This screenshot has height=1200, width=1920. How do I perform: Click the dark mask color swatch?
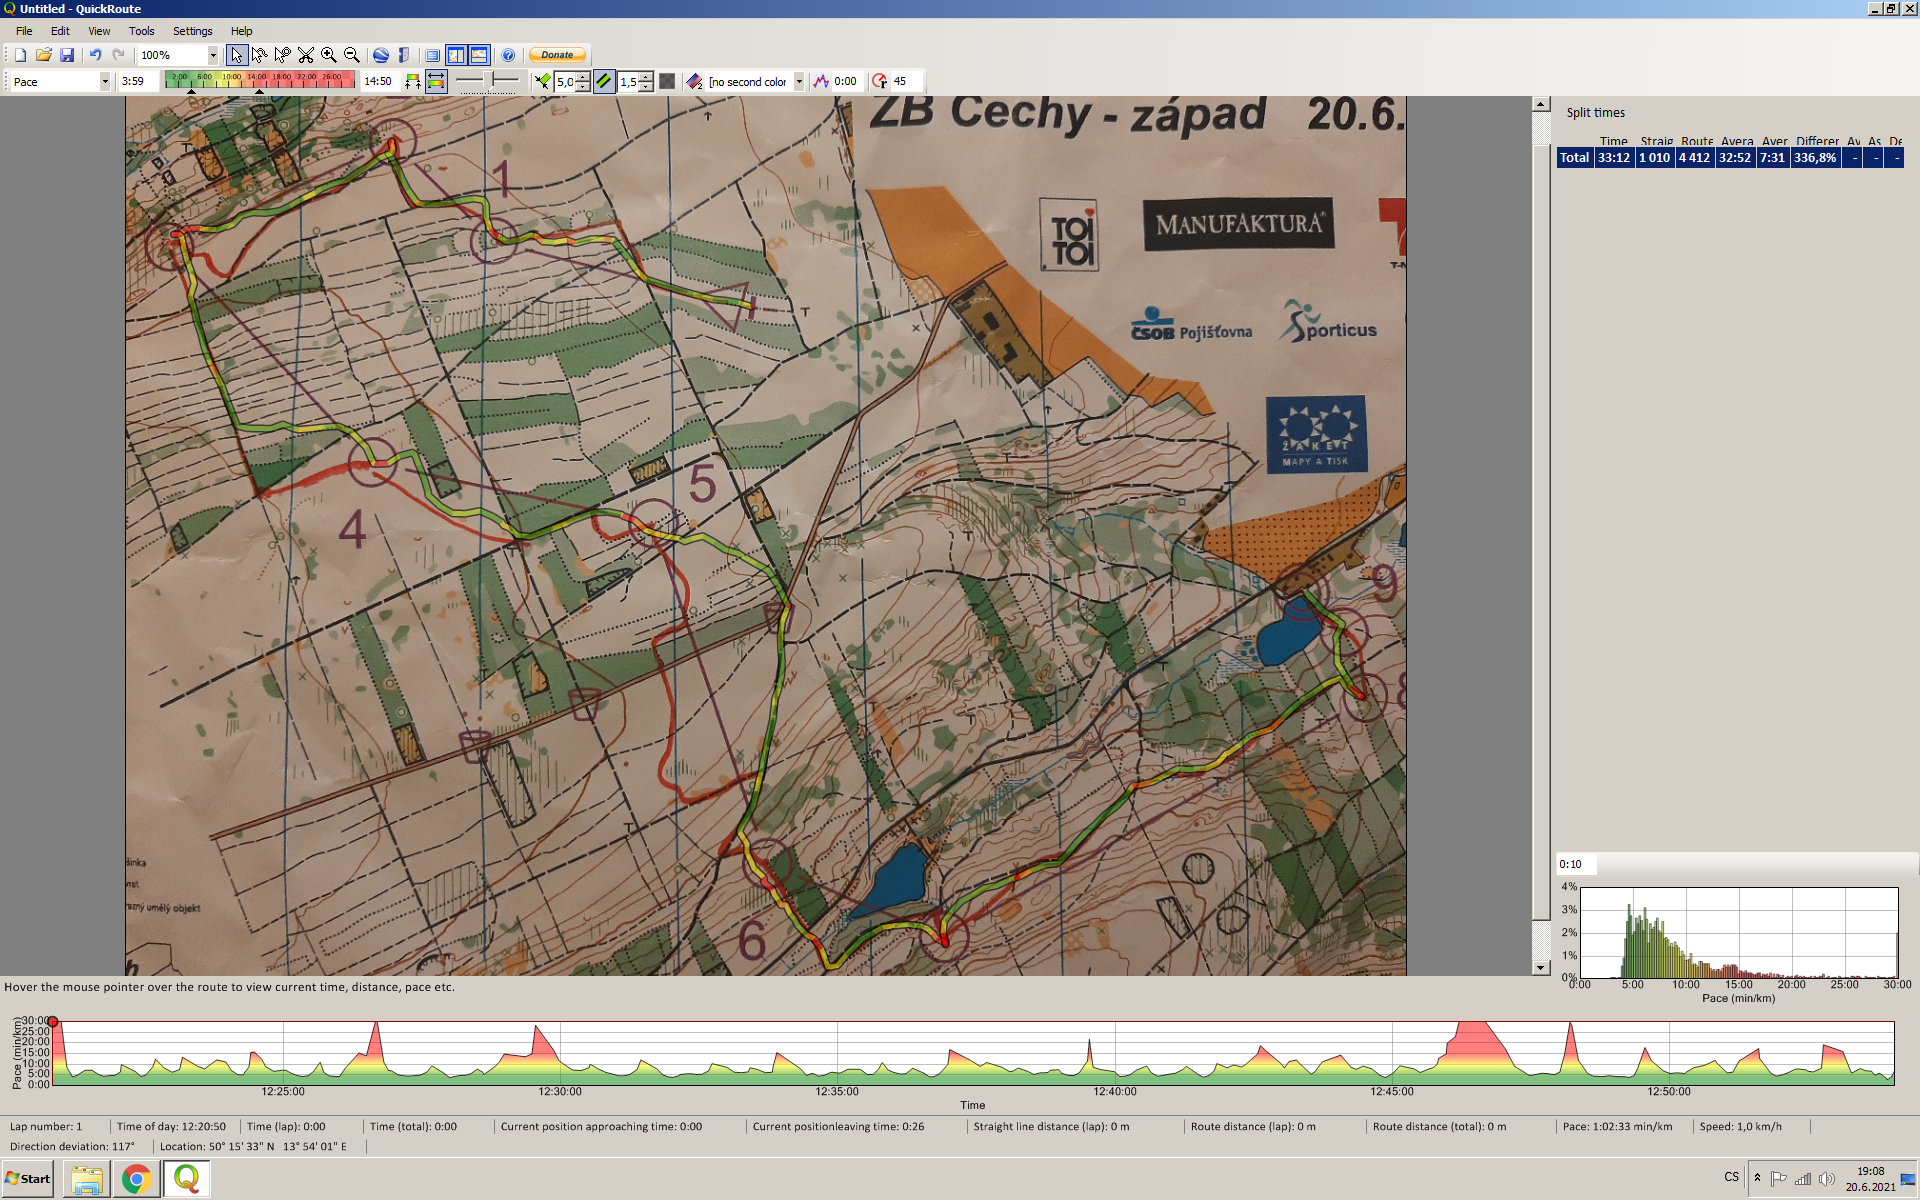click(667, 81)
